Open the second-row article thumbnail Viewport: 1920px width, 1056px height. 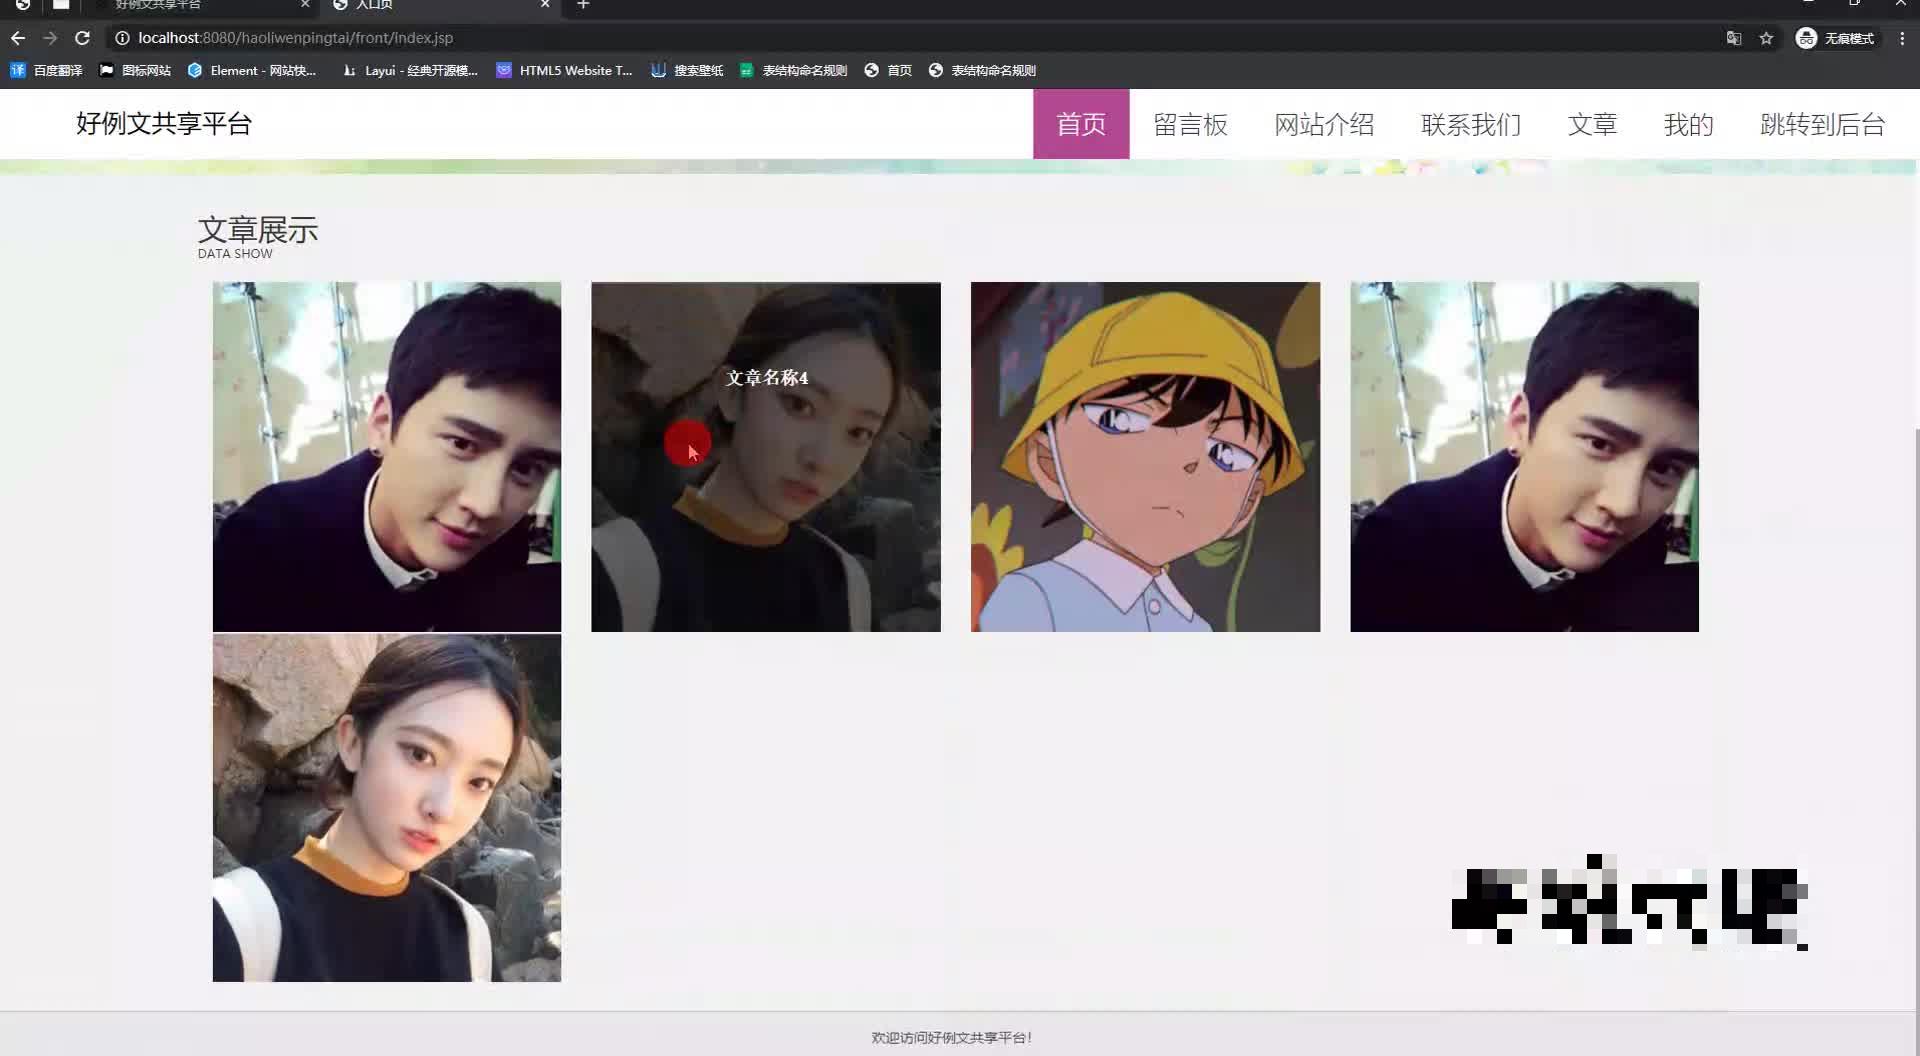pos(387,808)
